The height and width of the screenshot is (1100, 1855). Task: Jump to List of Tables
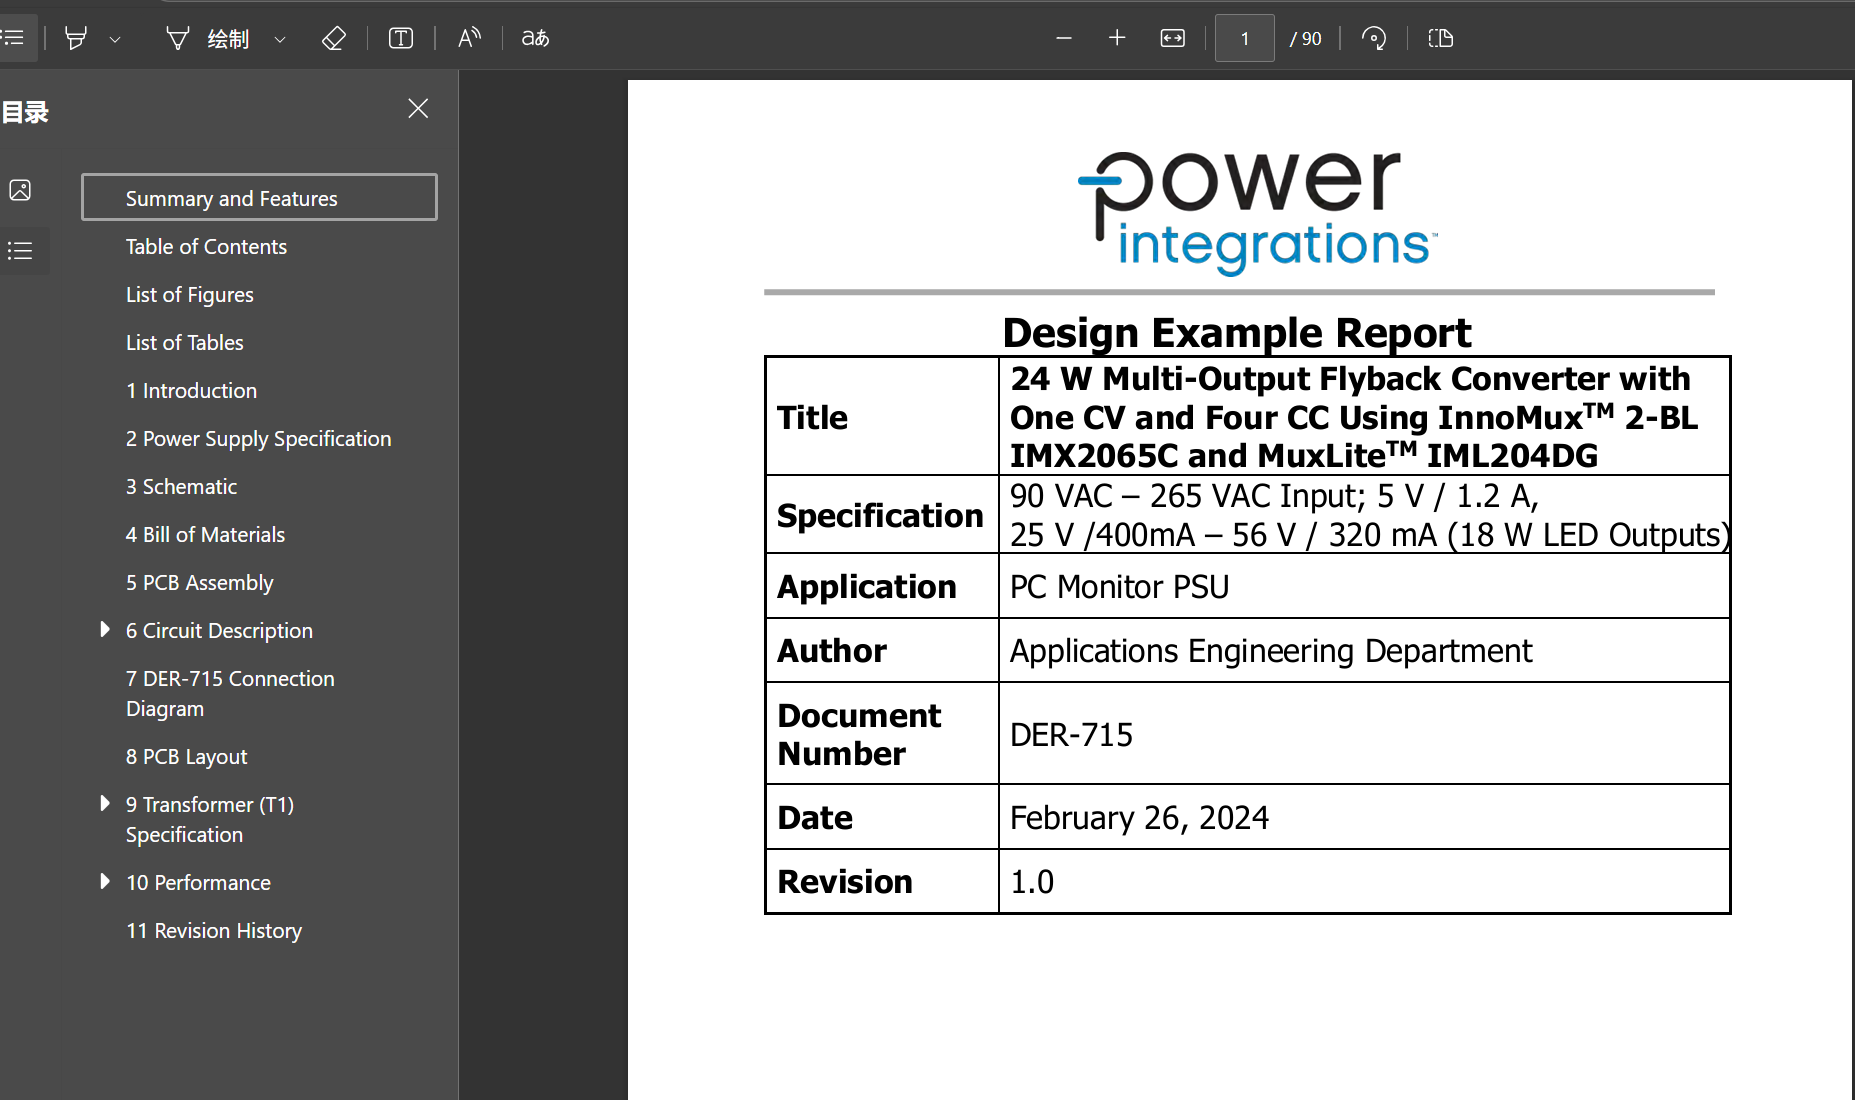pos(185,342)
